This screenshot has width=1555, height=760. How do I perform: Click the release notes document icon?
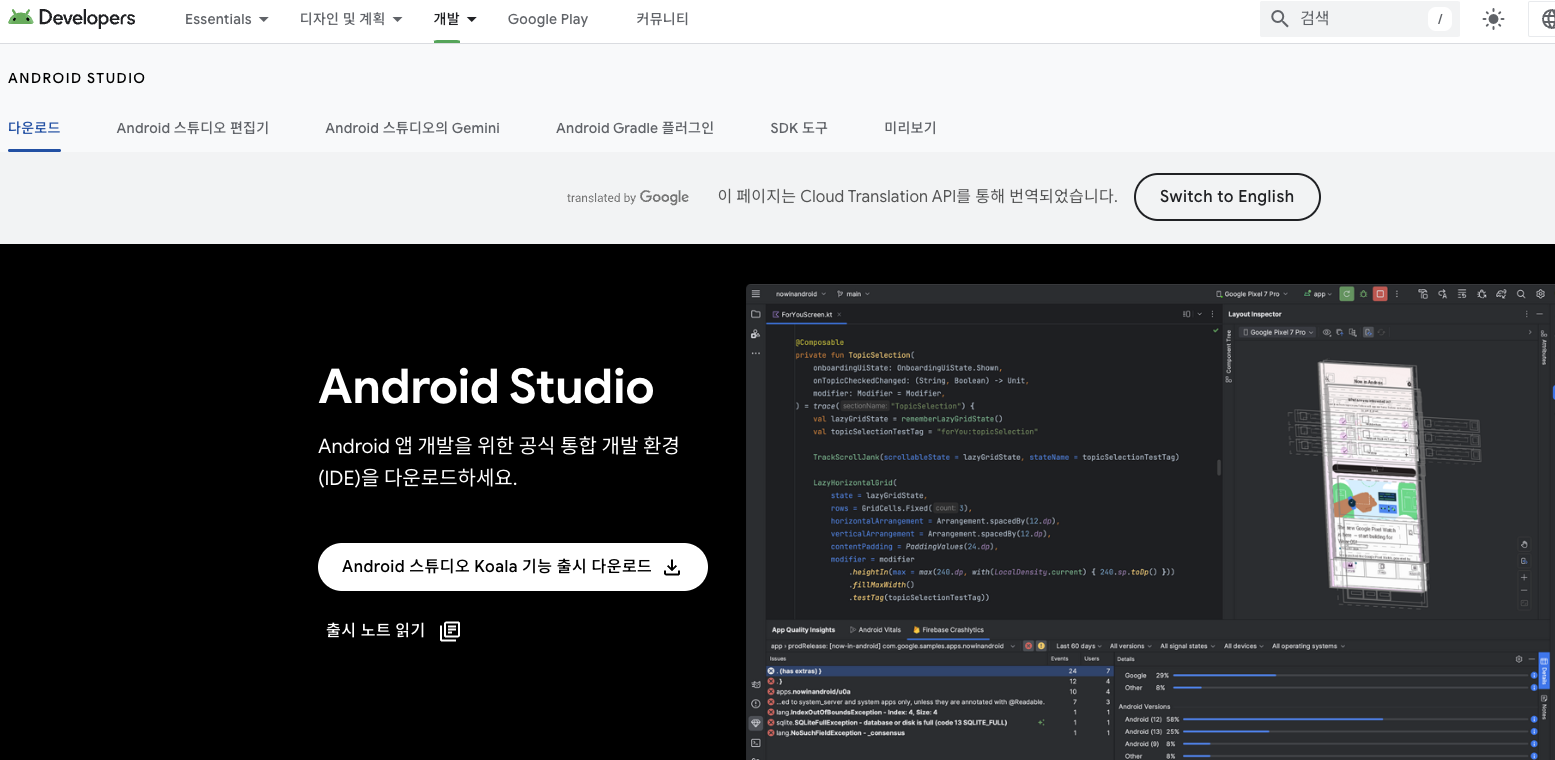(450, 630)
